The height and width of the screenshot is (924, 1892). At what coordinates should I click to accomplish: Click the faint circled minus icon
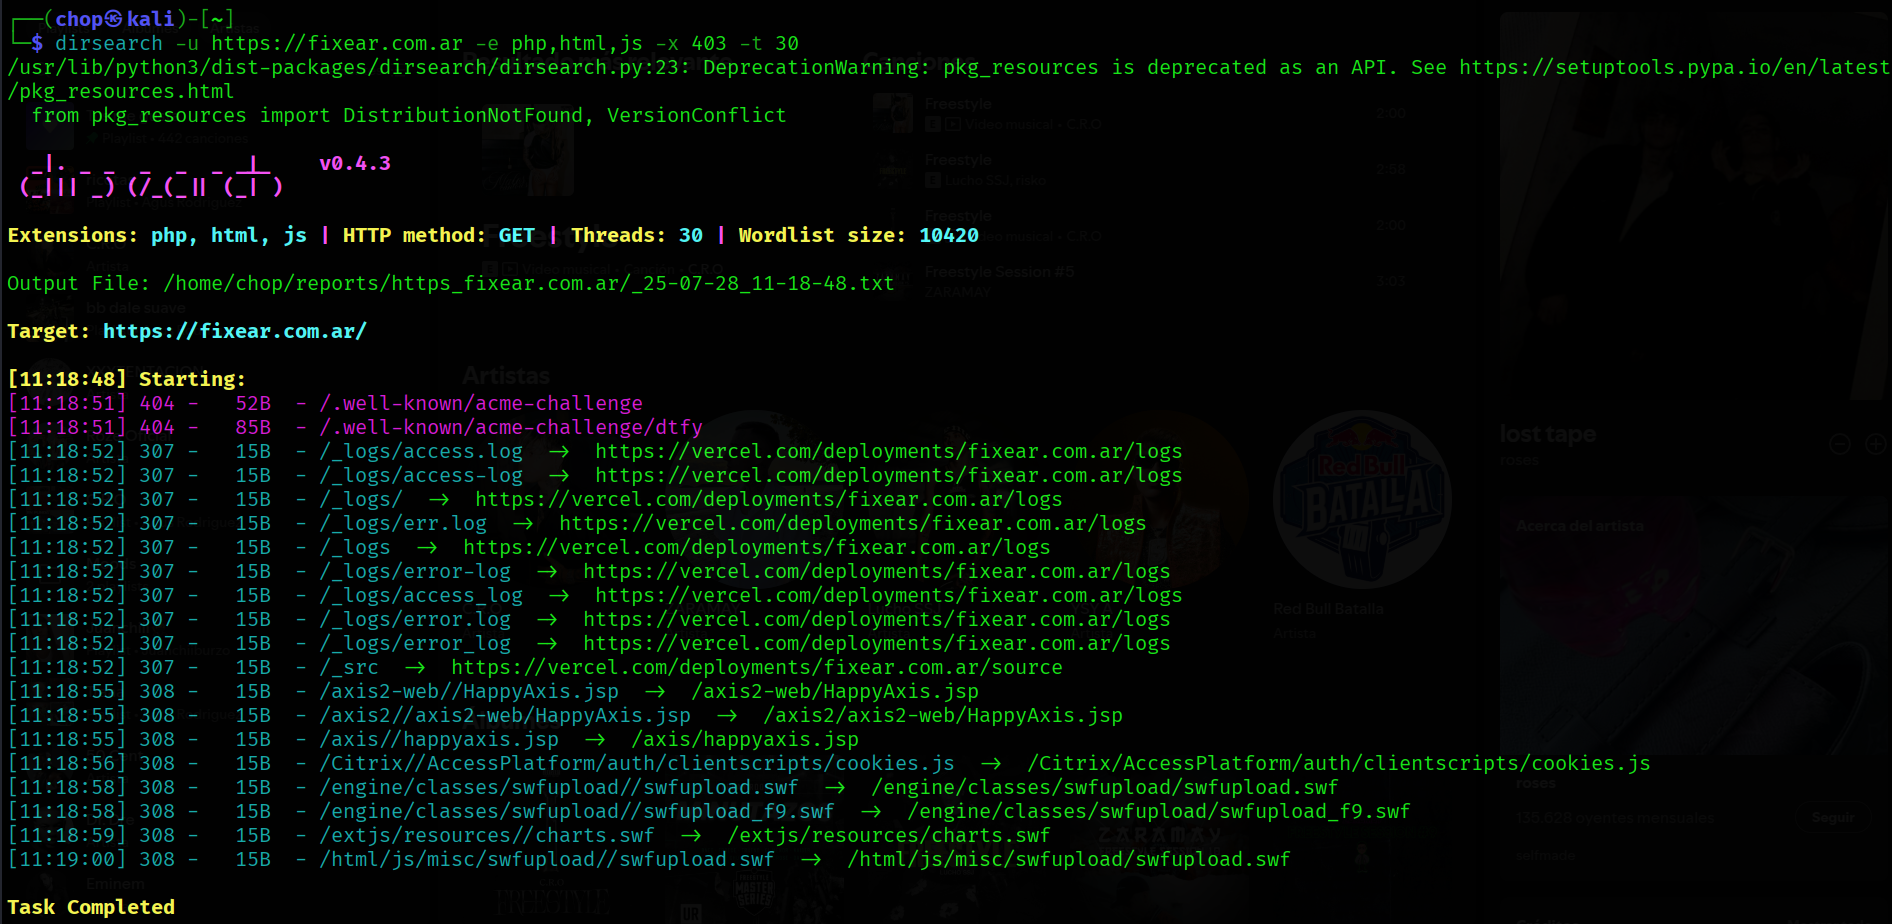(x=1839, y=444)
